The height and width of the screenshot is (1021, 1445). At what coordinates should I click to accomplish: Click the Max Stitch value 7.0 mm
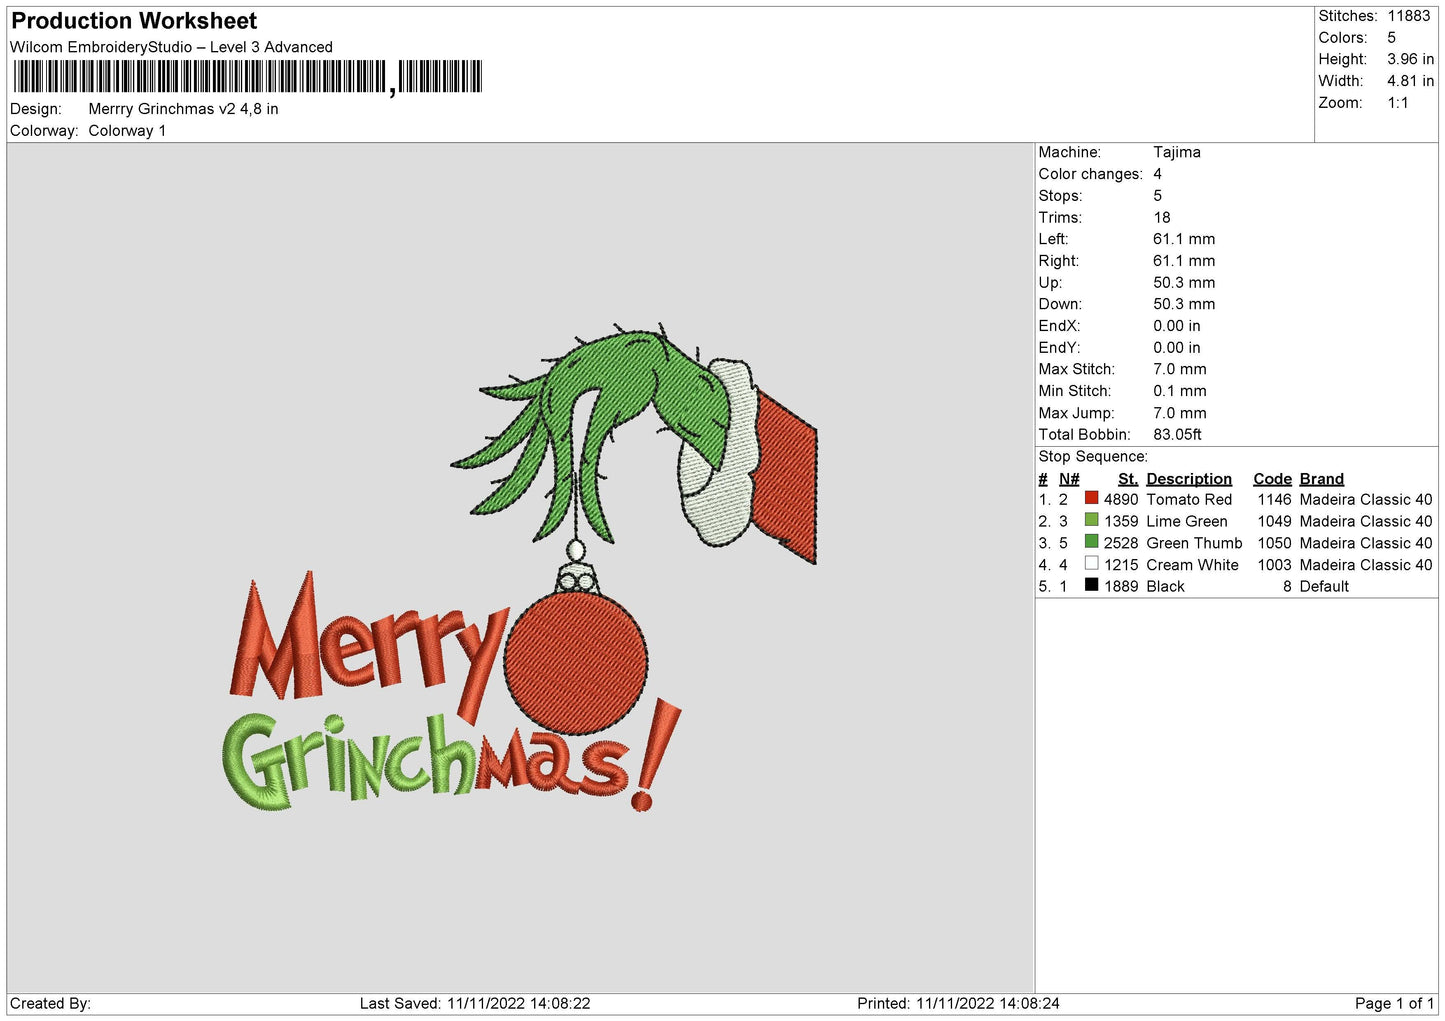pyautogui.click(x=1180, y=369)
